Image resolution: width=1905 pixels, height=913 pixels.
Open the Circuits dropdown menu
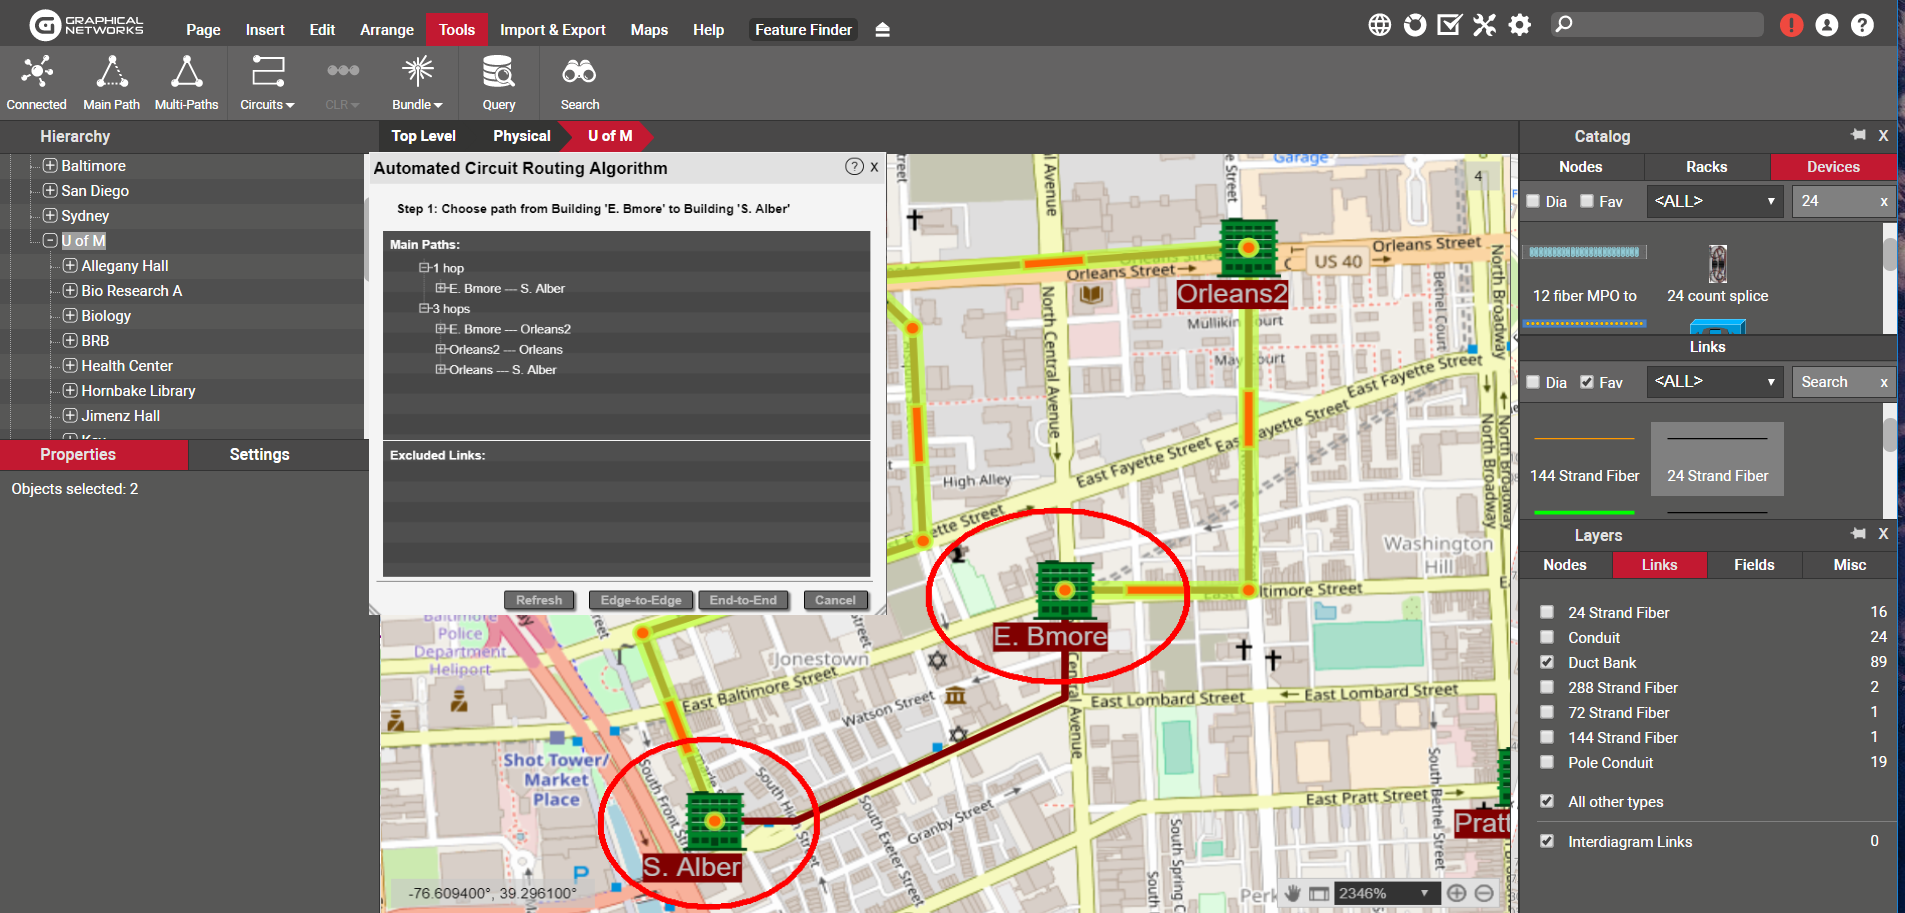[267, 82]
